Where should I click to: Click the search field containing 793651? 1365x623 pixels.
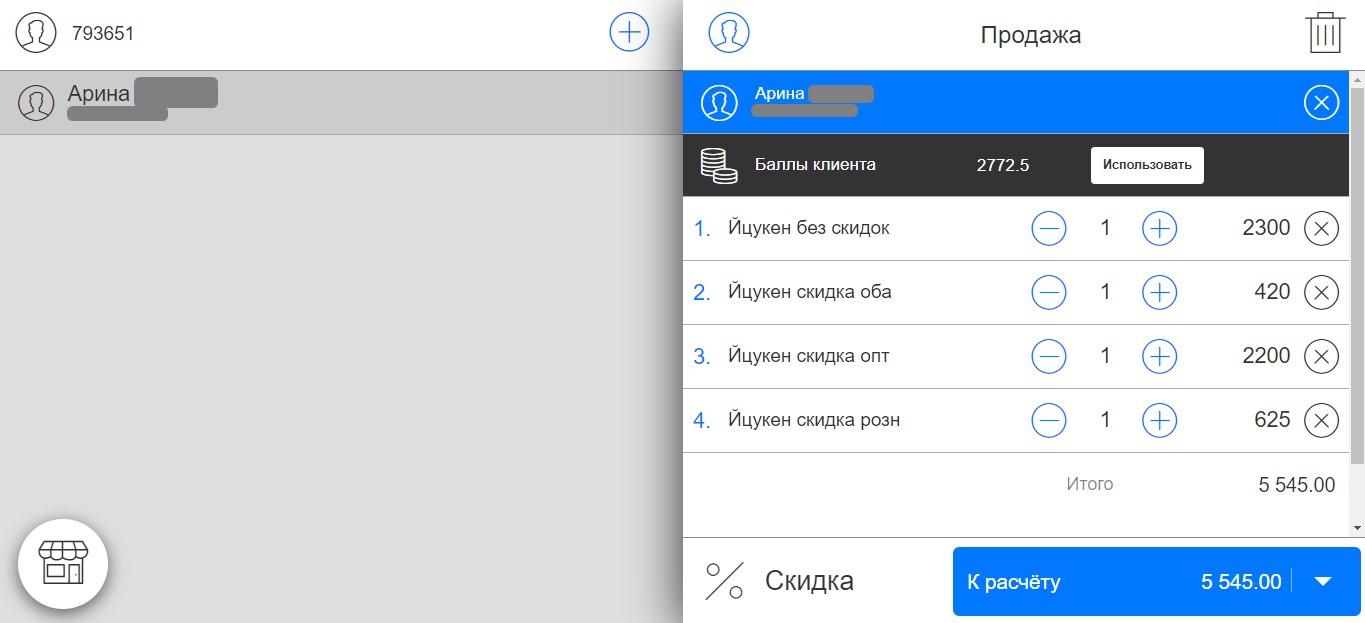(330, 33)
